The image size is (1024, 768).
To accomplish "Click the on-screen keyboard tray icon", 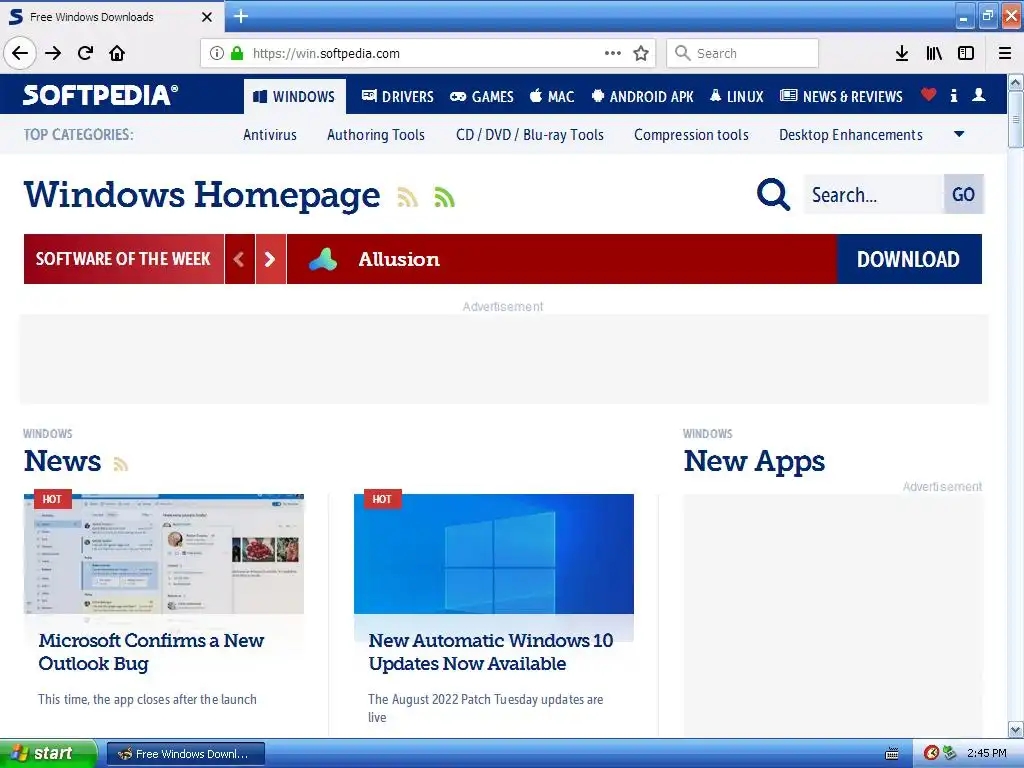I will pyautogui.click(x=891, y=754).
